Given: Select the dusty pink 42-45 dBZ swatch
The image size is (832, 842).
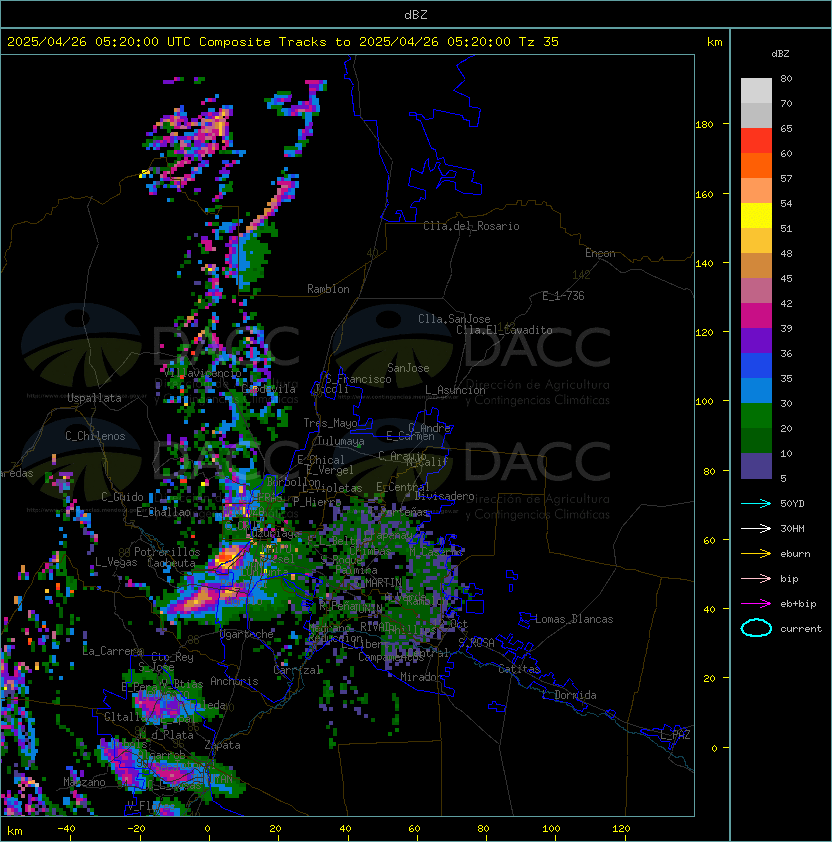Looking at the screenshot, I should coord(756,291).
